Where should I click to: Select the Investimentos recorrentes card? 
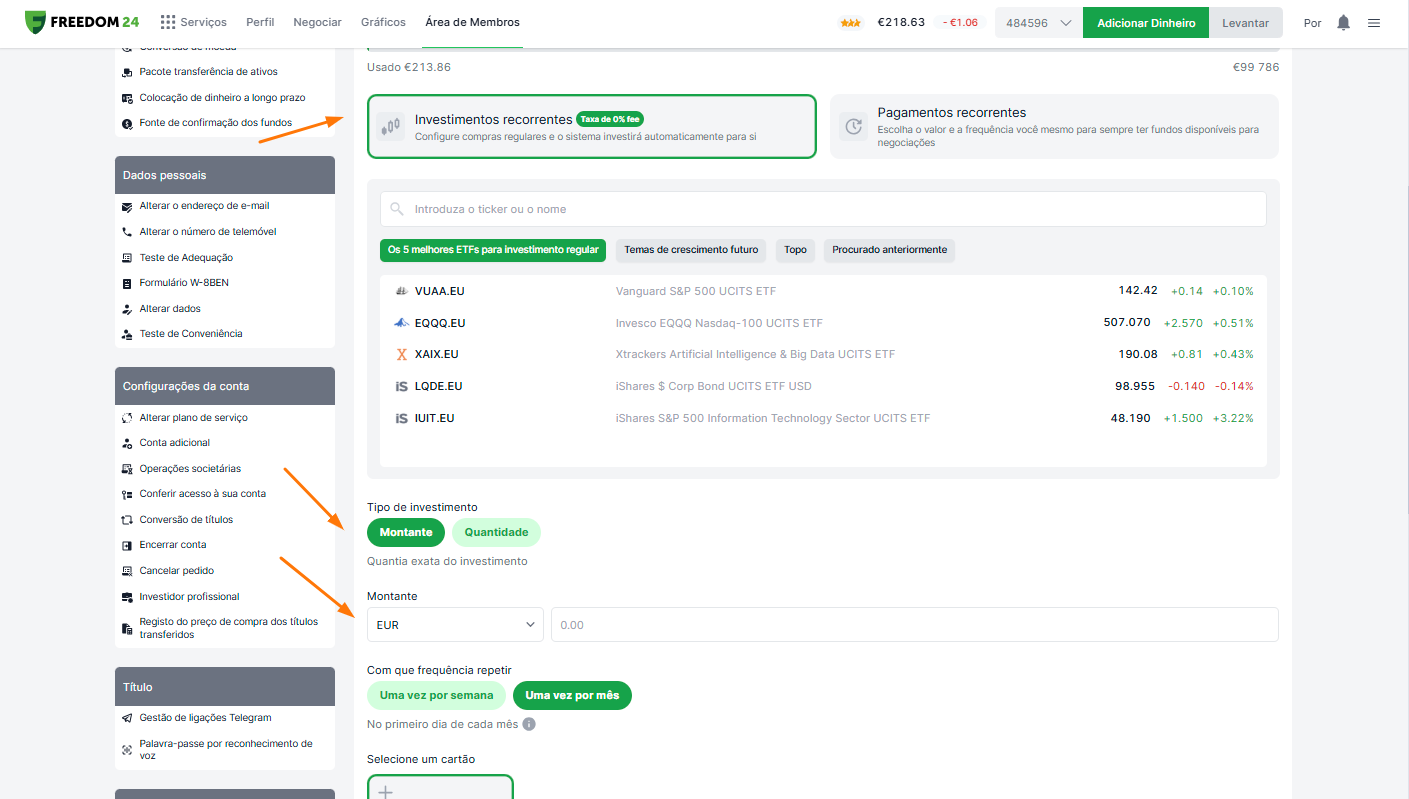tap(592, 127)
